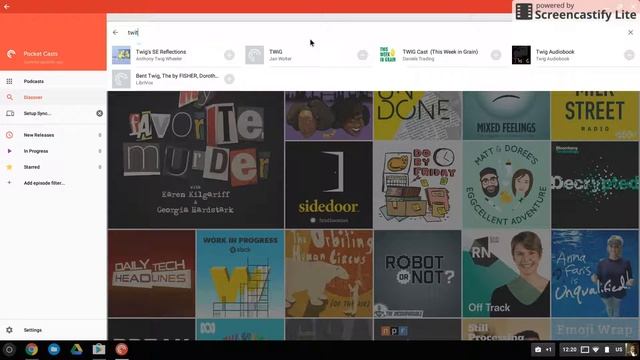Image resolution: width=640 pixels, height=360 pixels.
Task: Select 'Bent Twig, The by FISHER' result title
Action: tap(177, 76)
